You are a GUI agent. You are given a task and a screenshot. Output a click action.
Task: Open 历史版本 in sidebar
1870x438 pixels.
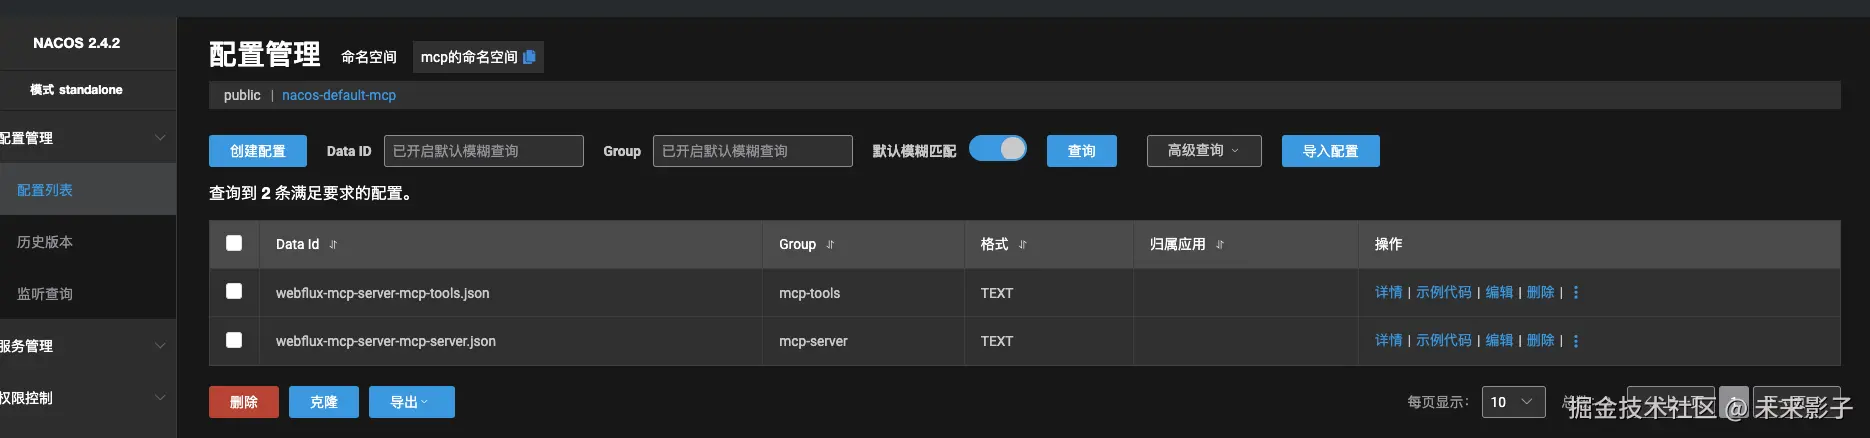pyautogui.click(x=45, y=242)
